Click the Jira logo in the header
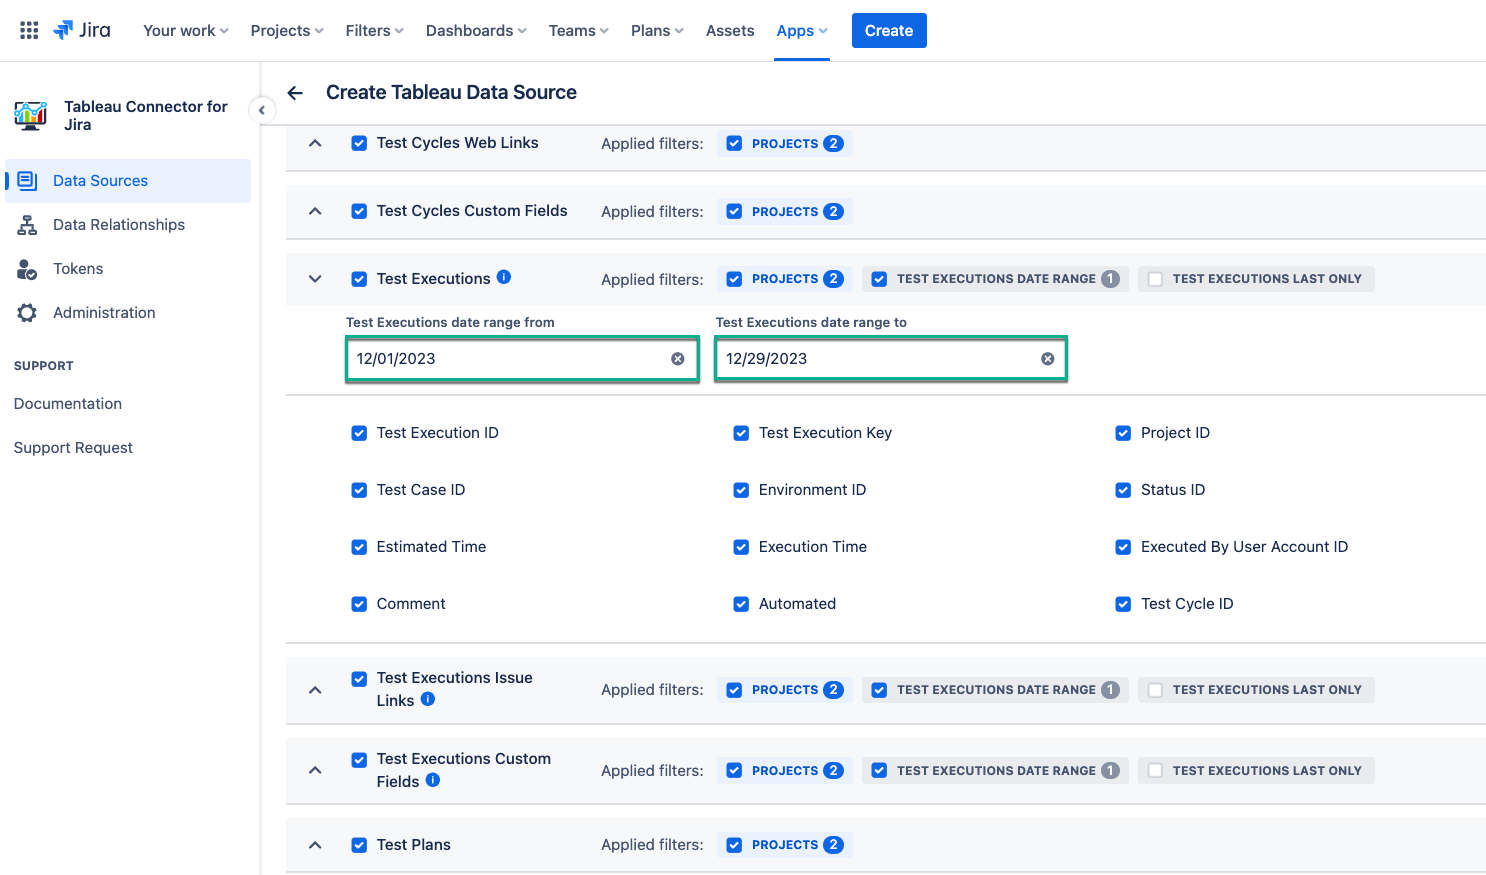Image resolution: width=1486 pixels, height=875 pixels. coord(82,31)
